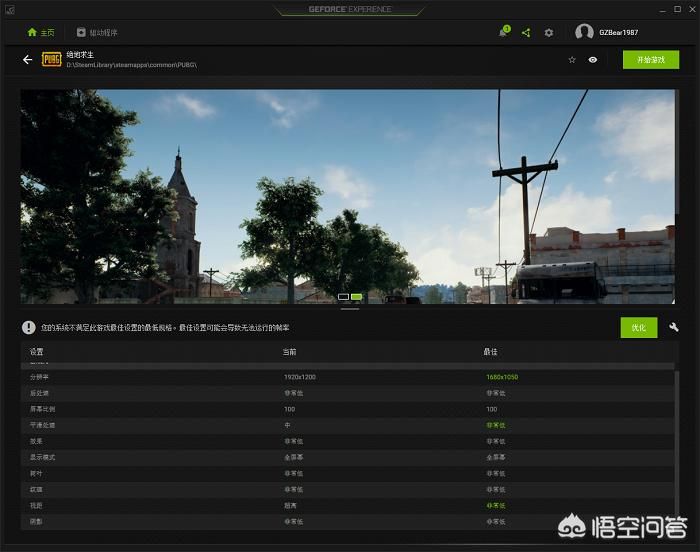Open the notifications bell icon
Viewport: 700px width, 552px height.
503,32
